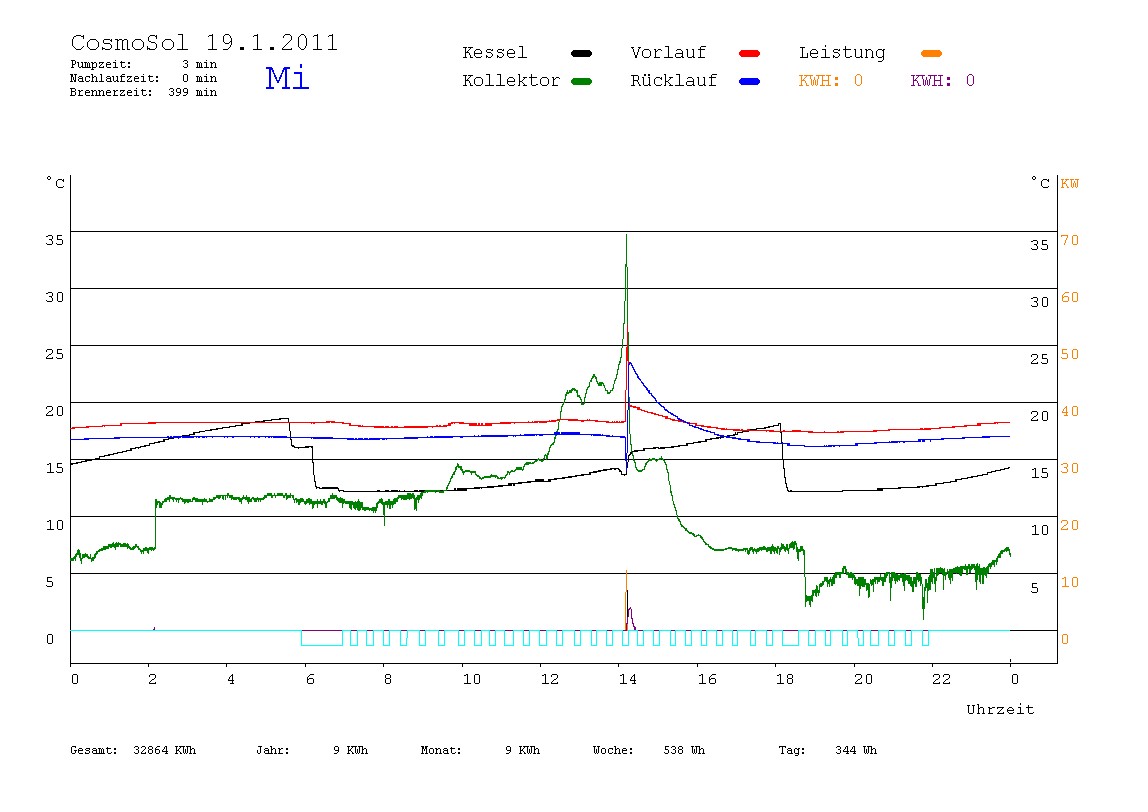Click the orange 'KWH: 0' value

pyautogui.click(x=831, y=81)
